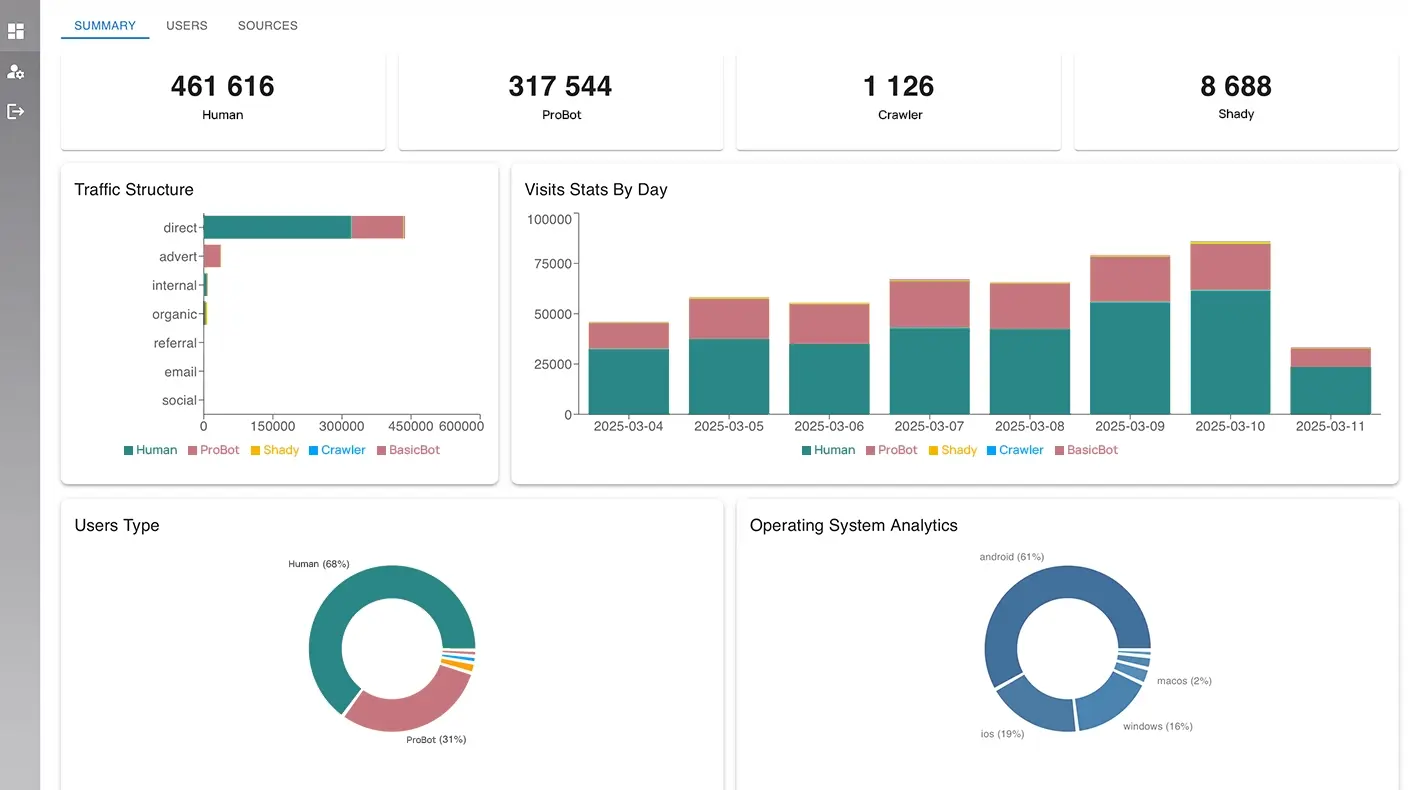Viewport: 1408px width, 790px height.
Task: Click the Human total card showing 461 616
Action: tap(223, 99)
